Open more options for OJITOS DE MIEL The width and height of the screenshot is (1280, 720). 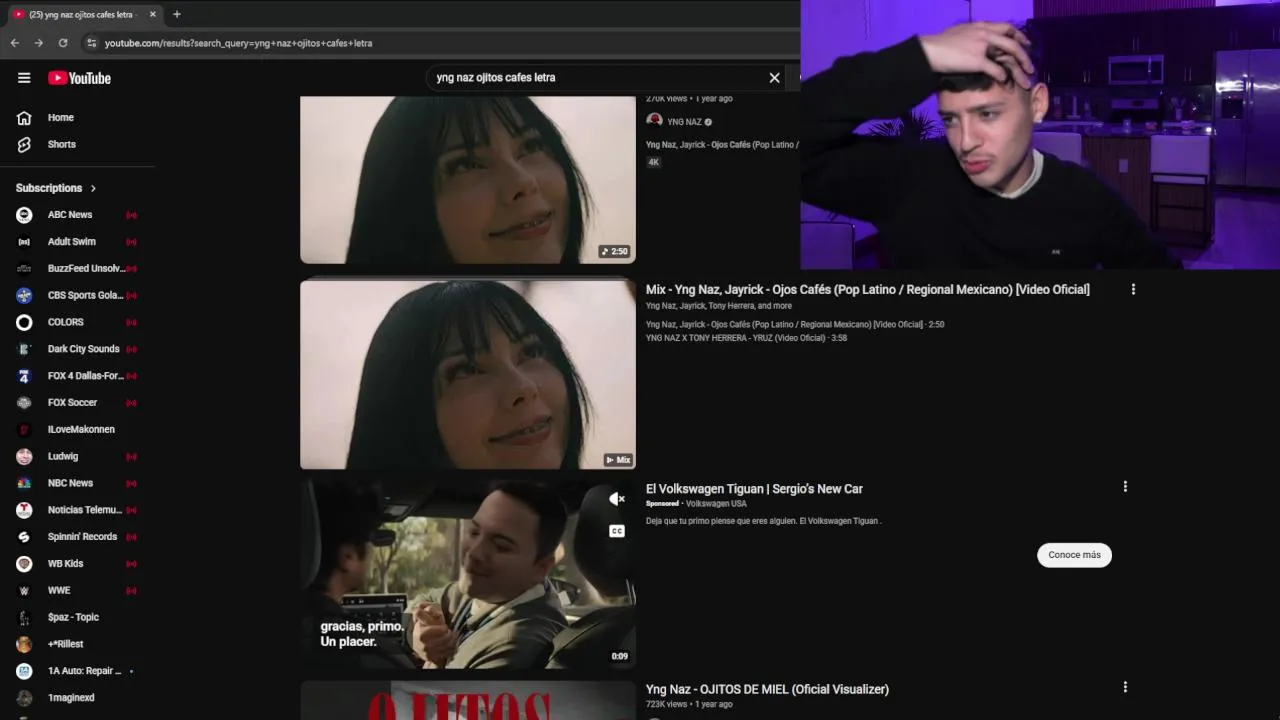1125,687
